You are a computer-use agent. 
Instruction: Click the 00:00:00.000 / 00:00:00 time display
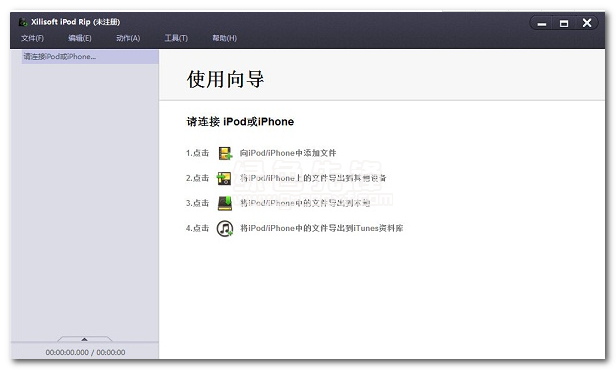click(85, 352)
